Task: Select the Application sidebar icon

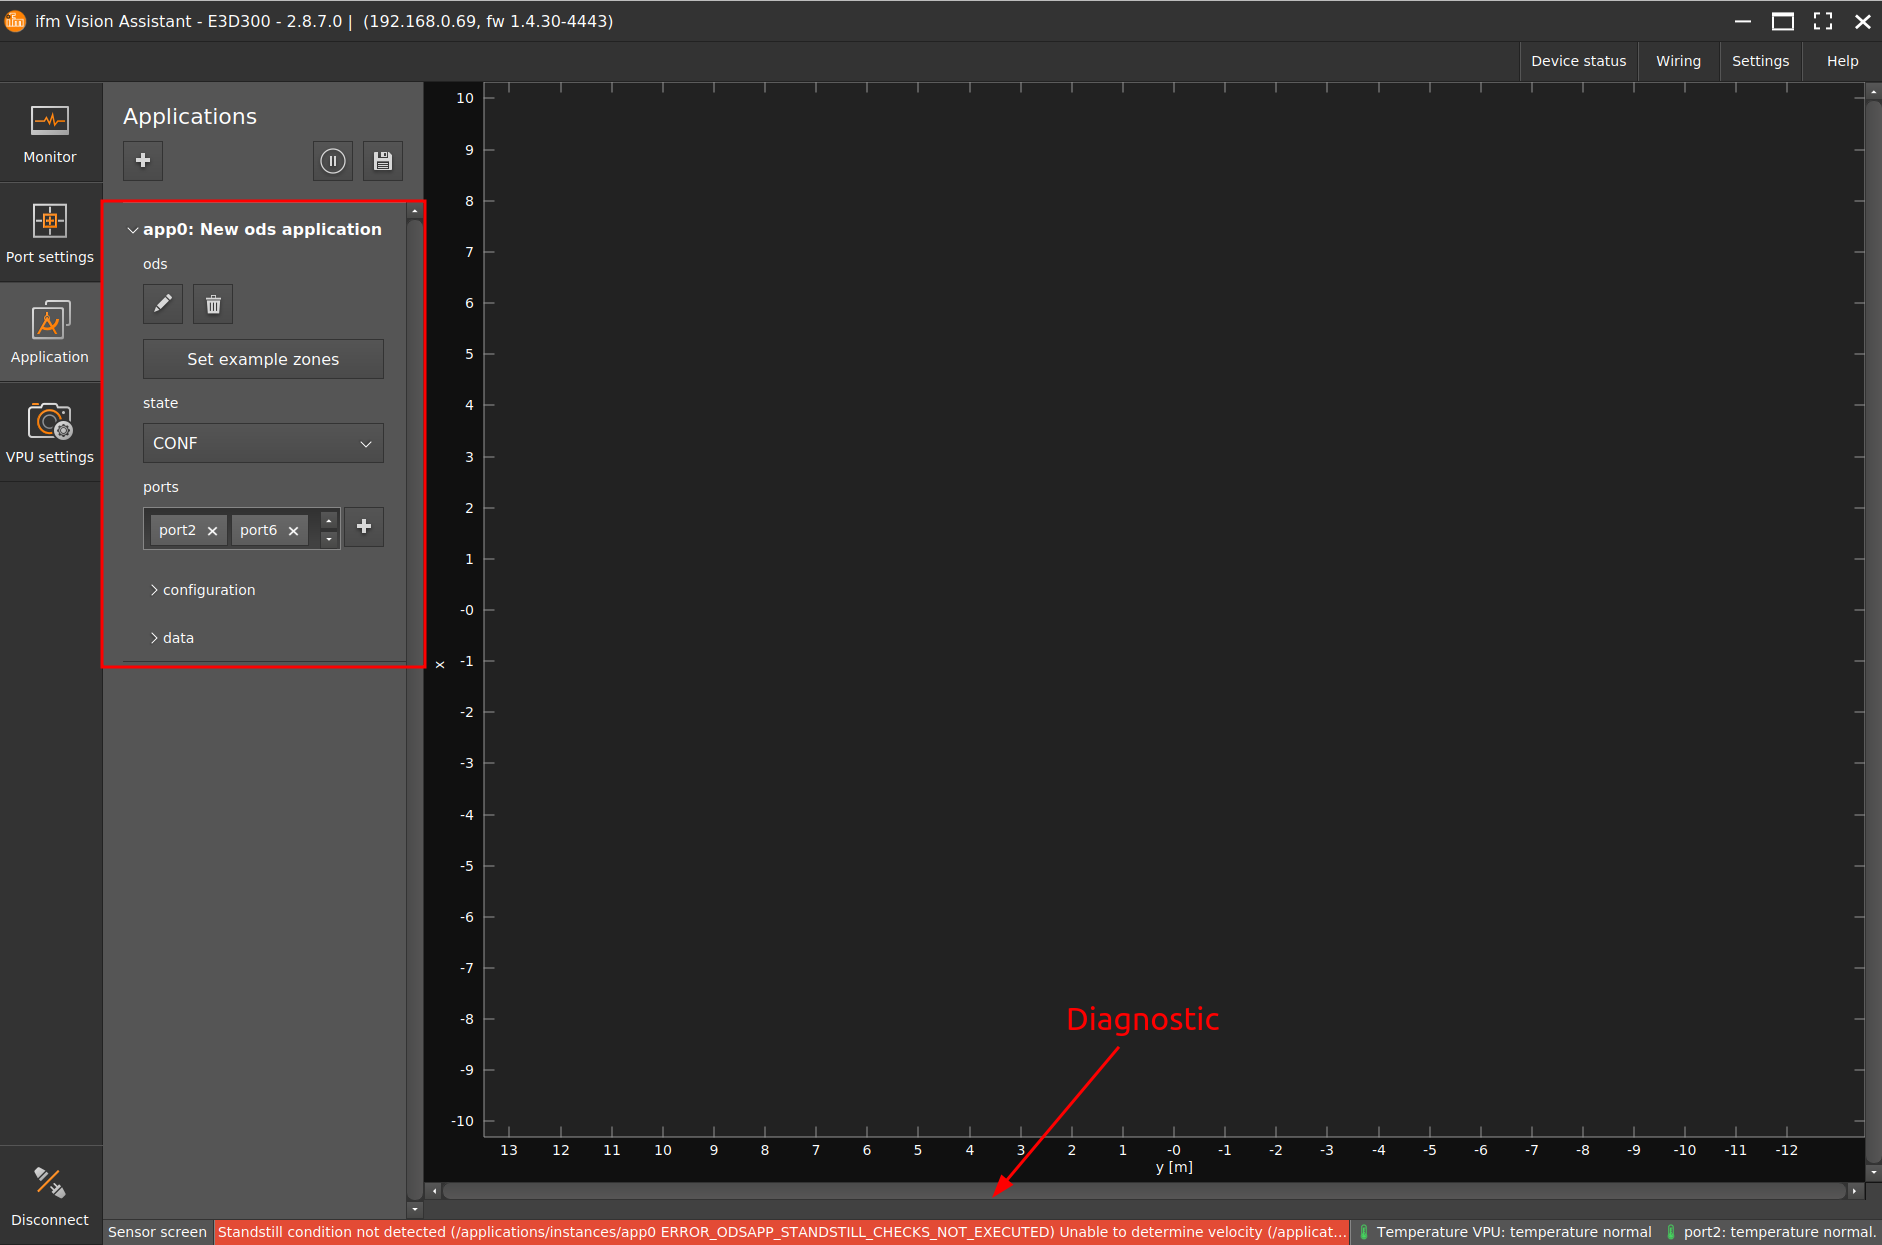Action: pos(50,332)
